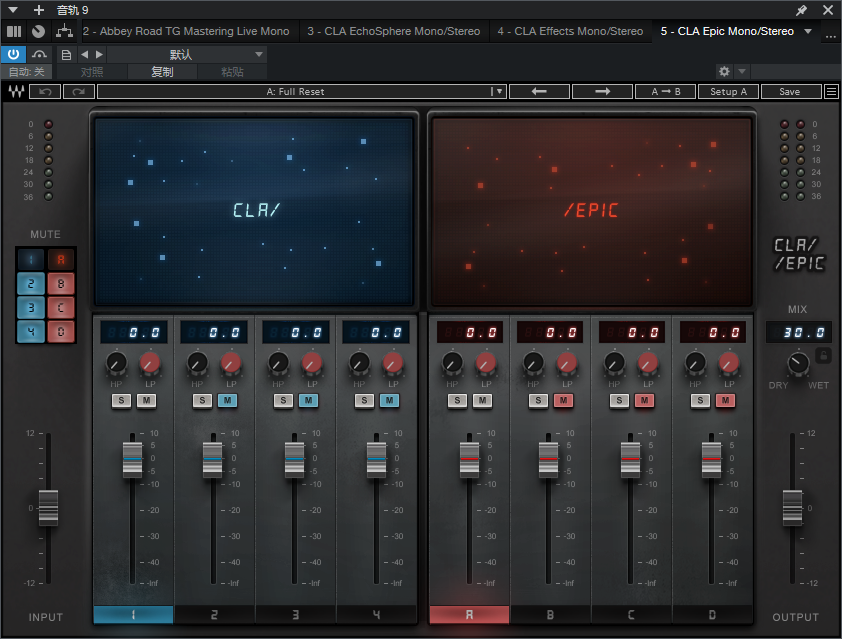The width and height of the screenshot is (842, 639).
Task: Click the DRY/WET mix knob
Action: (x=798, y=364)
